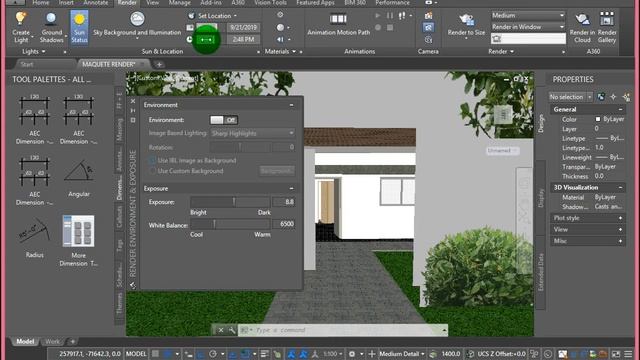
Task: Click the status bar settings gear icon
Action: (x=351, y=354)
